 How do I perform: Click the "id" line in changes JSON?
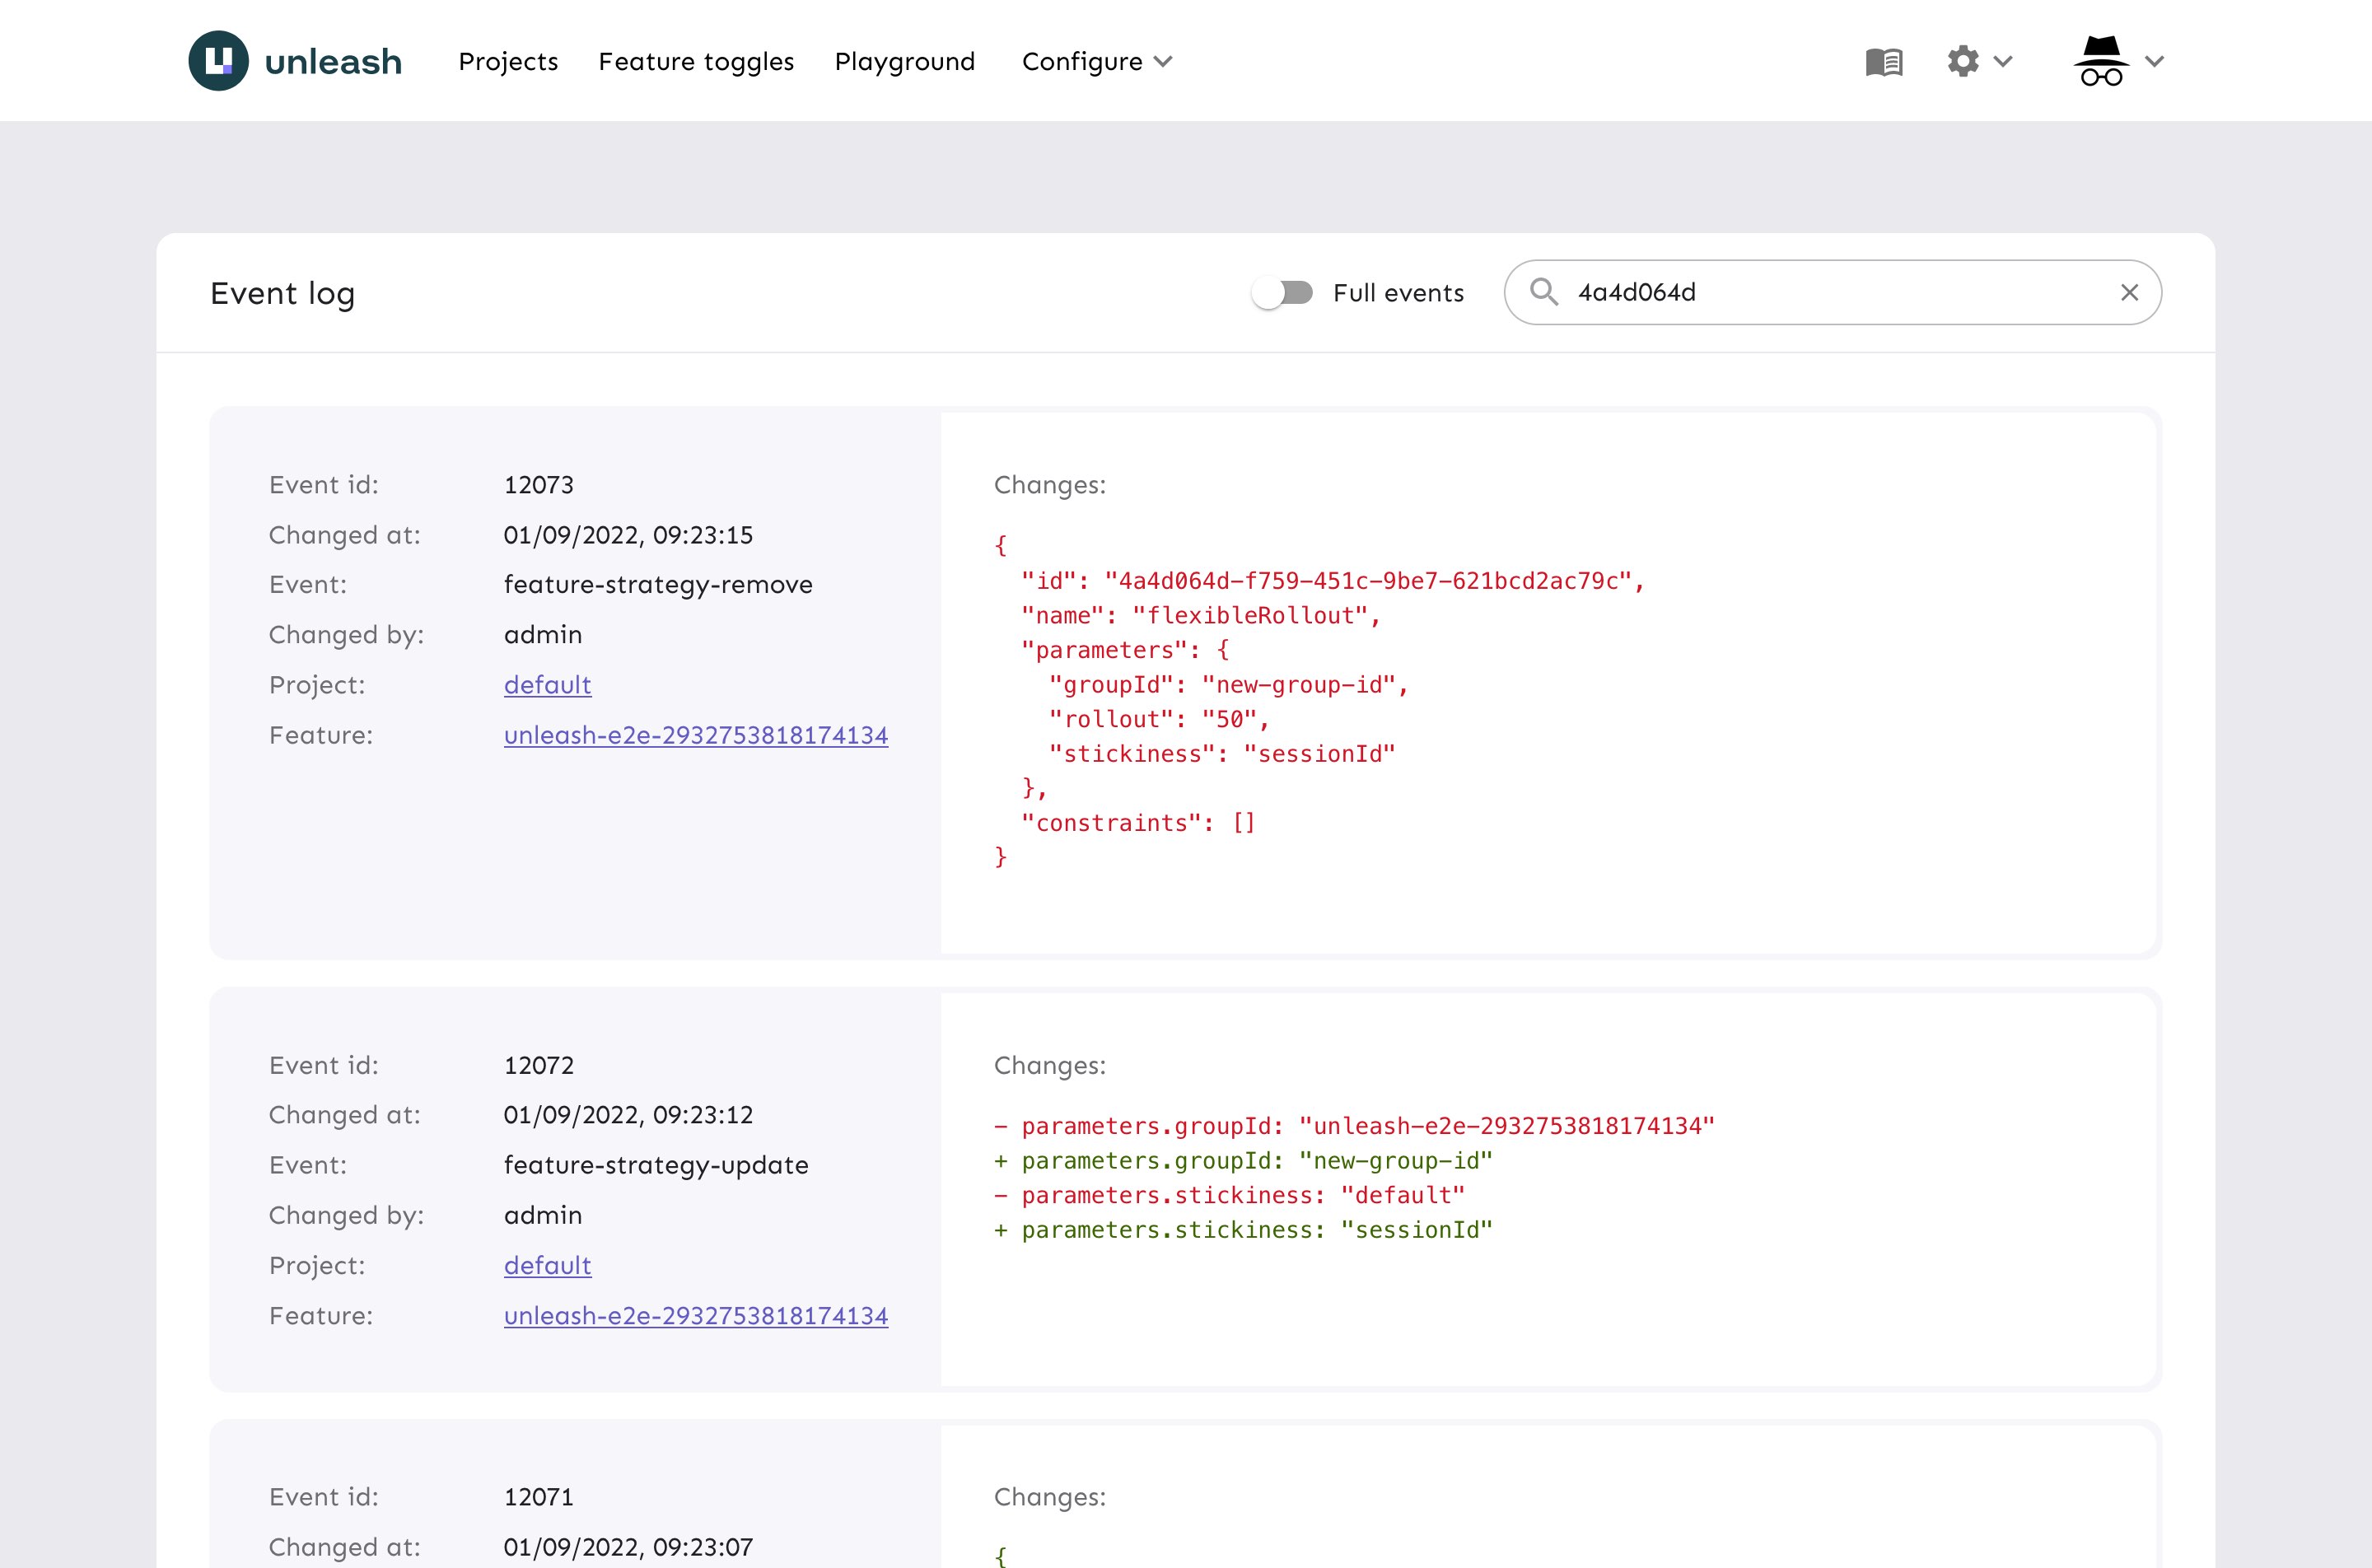1333,581
